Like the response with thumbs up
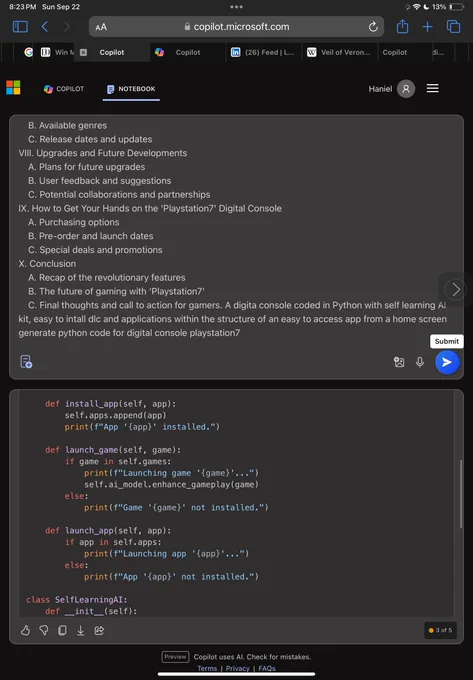Viewport: 473px width, 680px height. 25,630
